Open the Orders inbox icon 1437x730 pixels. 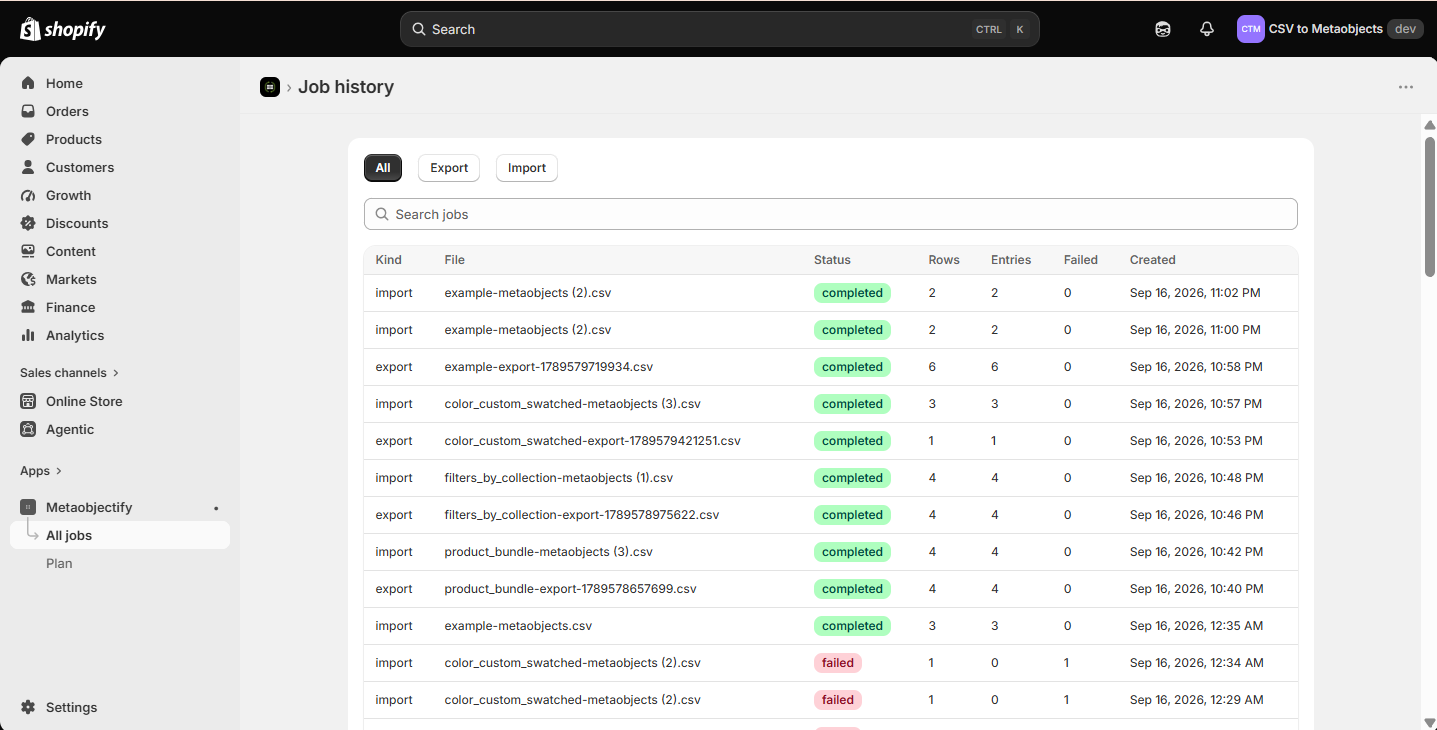(28, 111)
